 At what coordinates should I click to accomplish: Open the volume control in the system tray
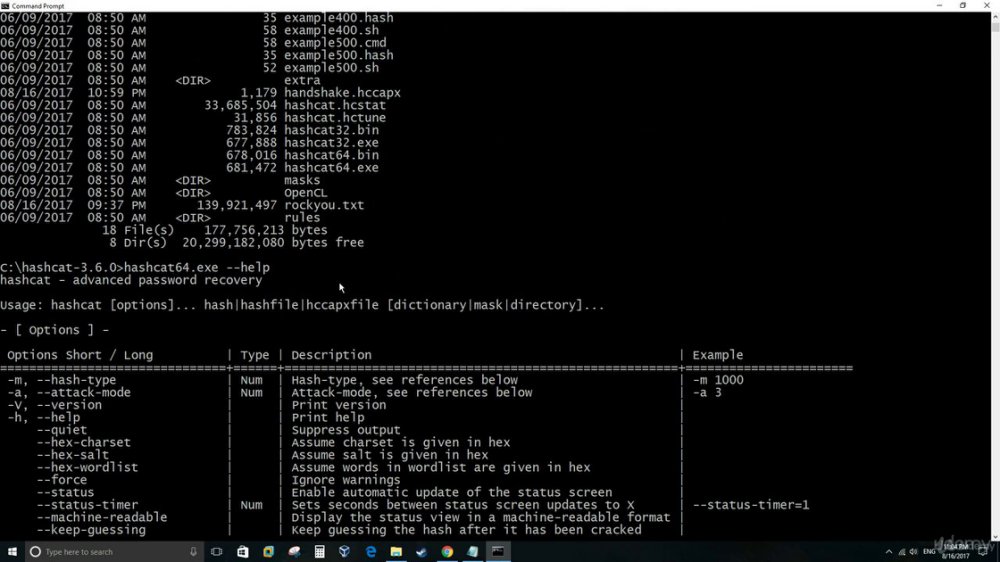coord(913,552)
